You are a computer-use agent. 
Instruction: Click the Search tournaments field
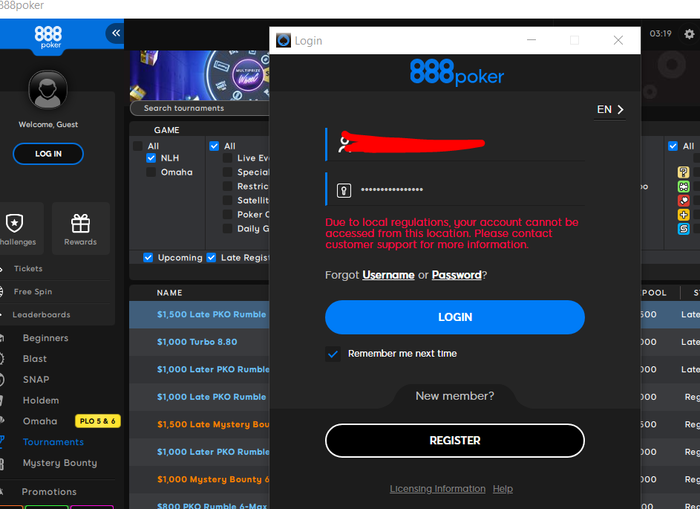(200, 108)
